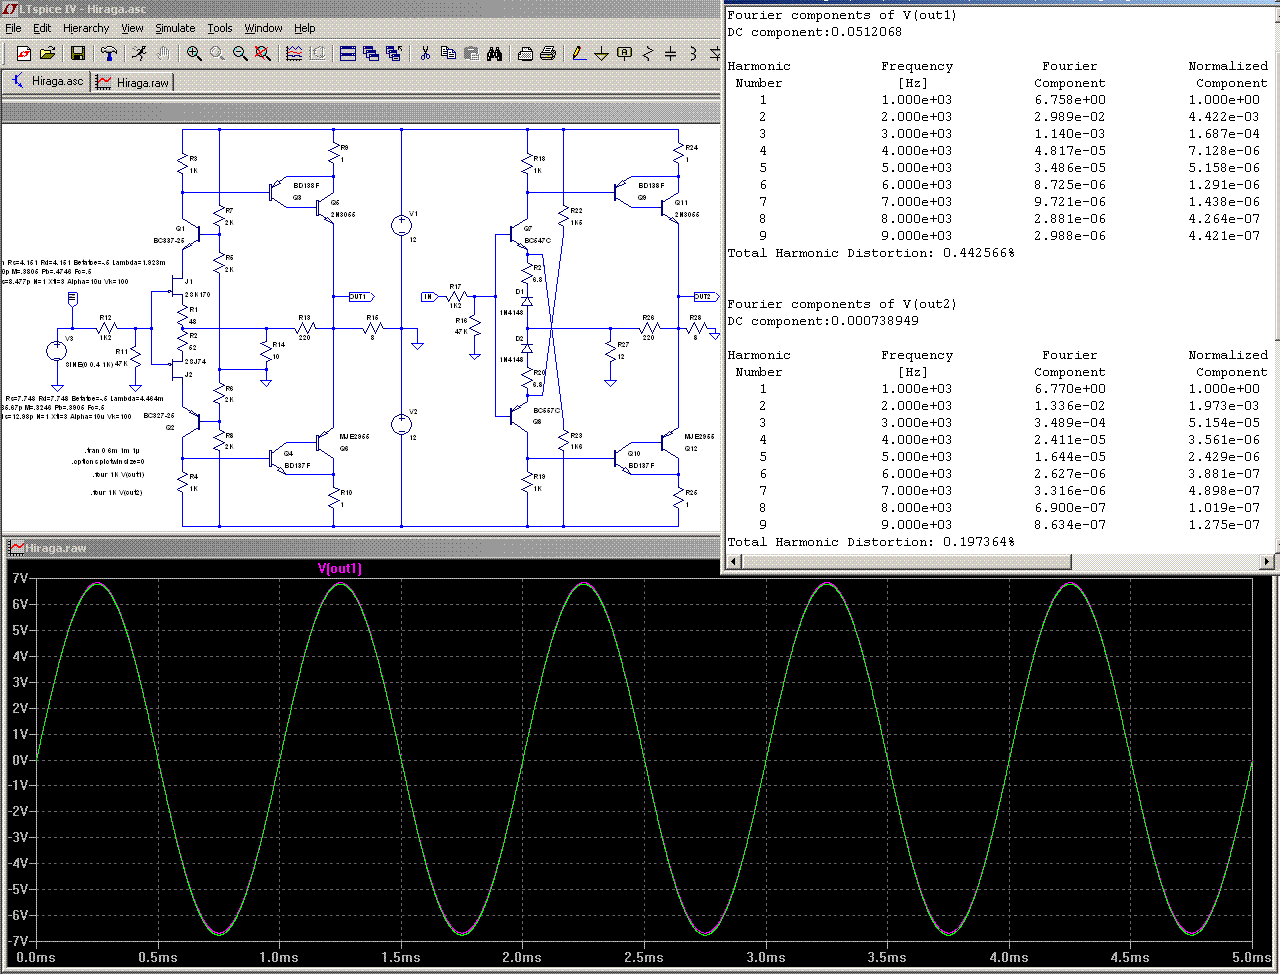
Task: Click the left arrow of horizontal scrollbar
Action: [x=732, y=562]
